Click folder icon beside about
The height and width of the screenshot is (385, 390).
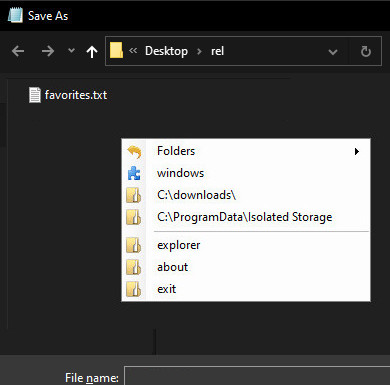tap(134, 267)
